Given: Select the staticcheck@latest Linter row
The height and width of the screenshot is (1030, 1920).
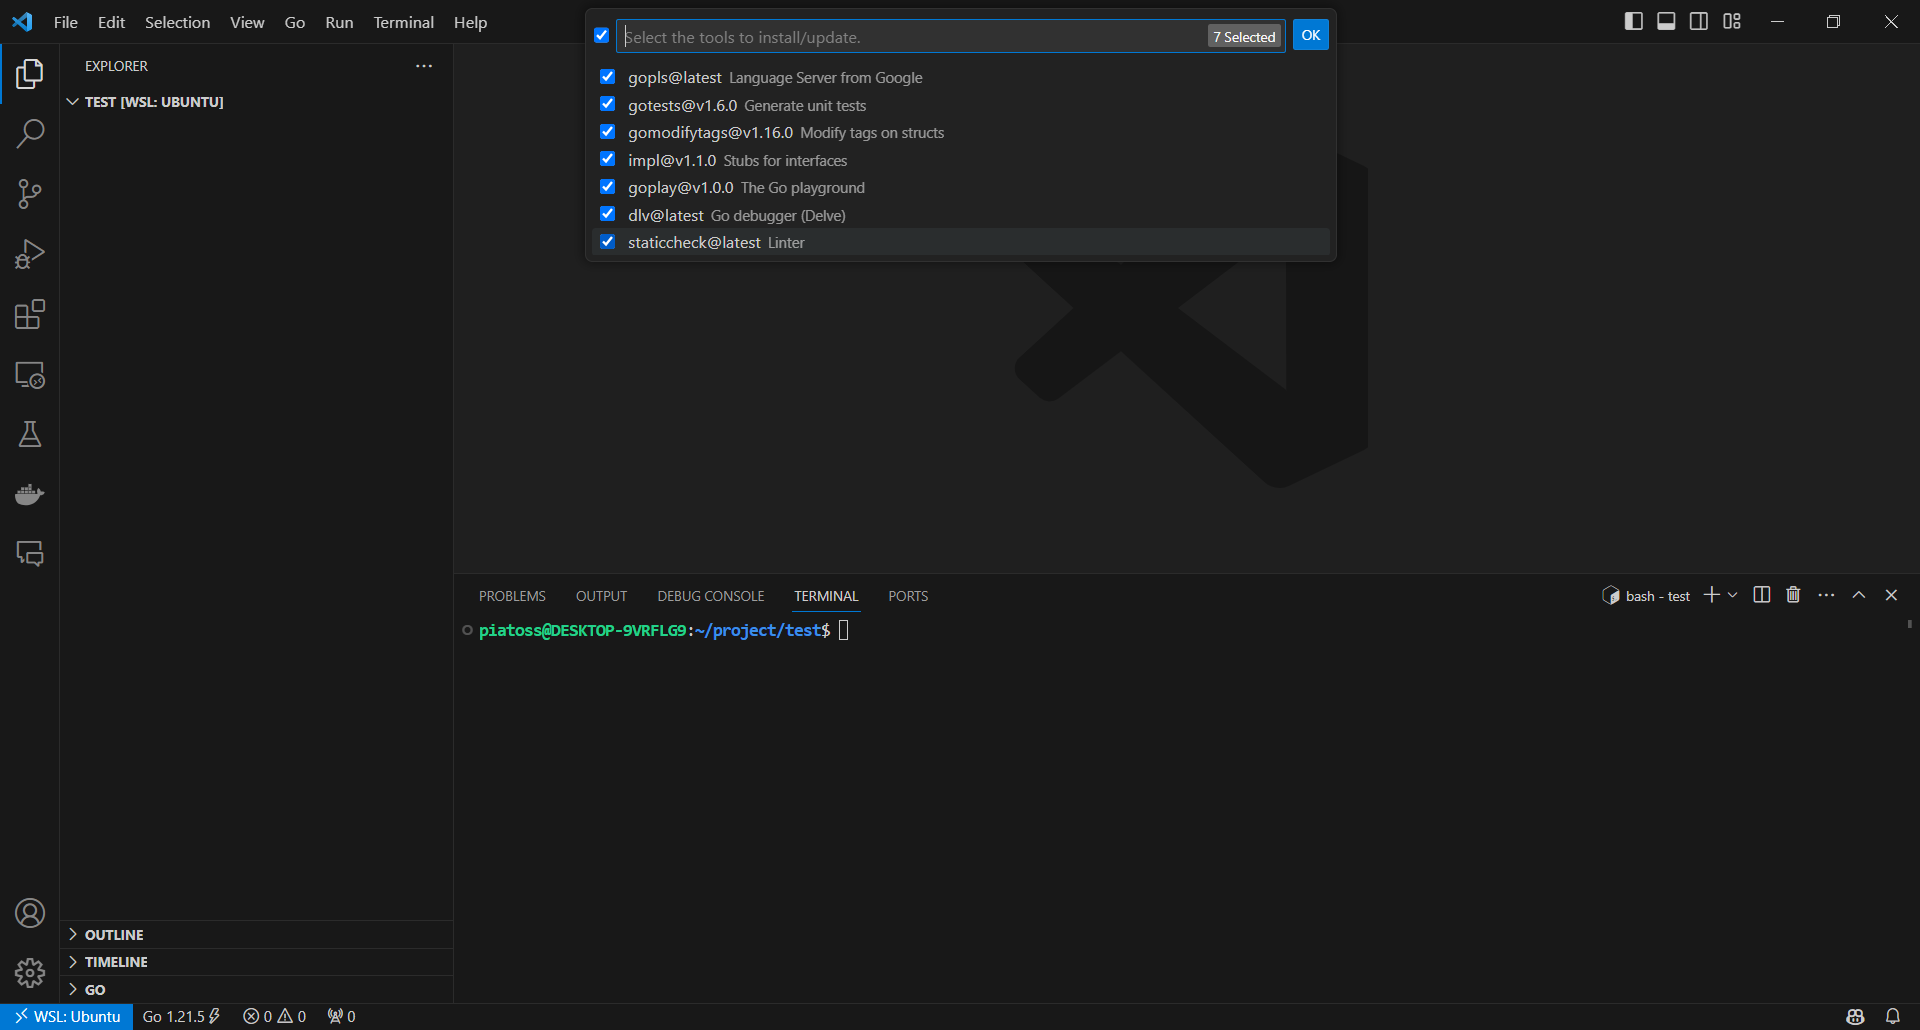Looking at the screenshot, I should coord(961,242).
